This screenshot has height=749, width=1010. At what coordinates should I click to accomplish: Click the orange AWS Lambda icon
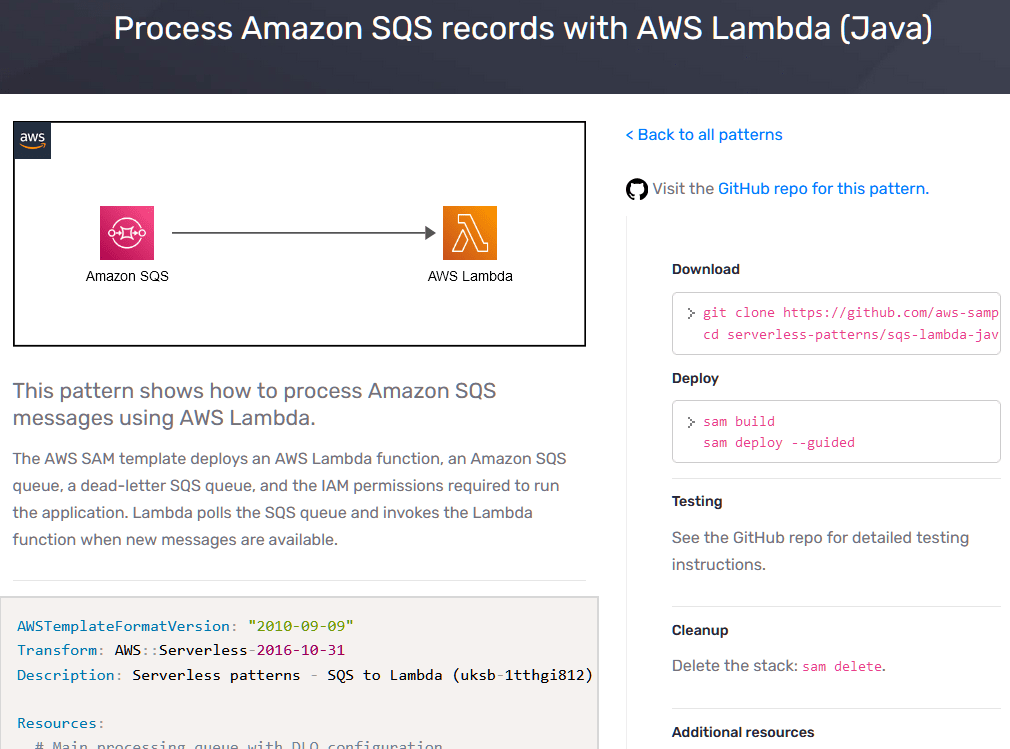coord(470,233)
